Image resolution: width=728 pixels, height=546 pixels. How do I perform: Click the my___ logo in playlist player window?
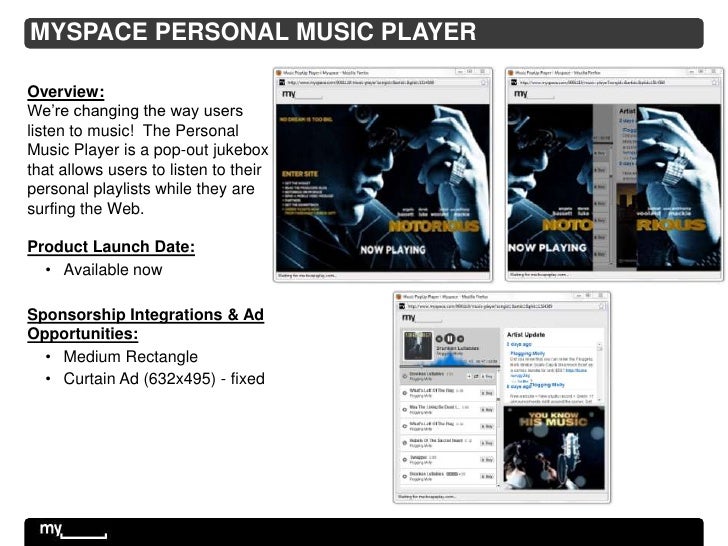(x=422, y=318)
